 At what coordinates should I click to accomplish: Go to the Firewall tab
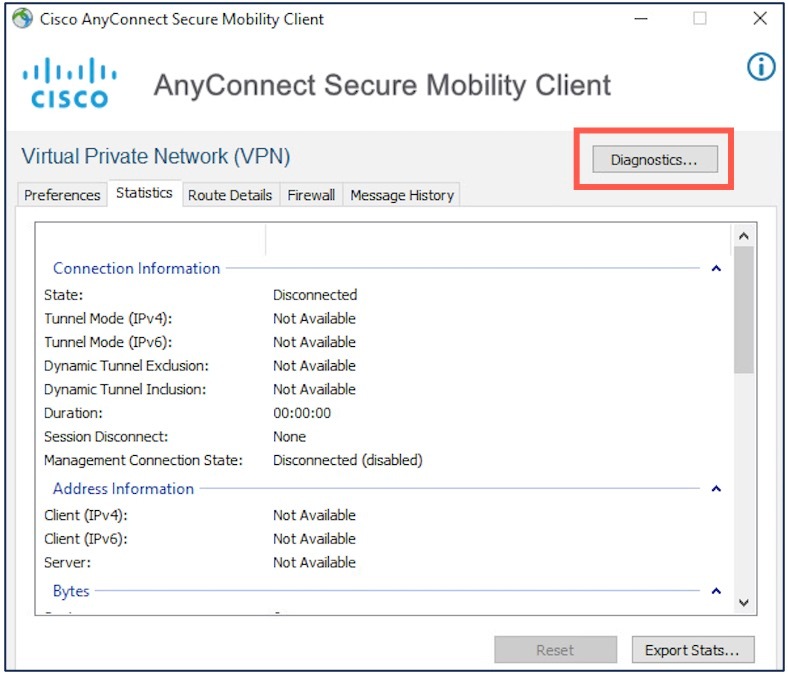coord(311,195)
